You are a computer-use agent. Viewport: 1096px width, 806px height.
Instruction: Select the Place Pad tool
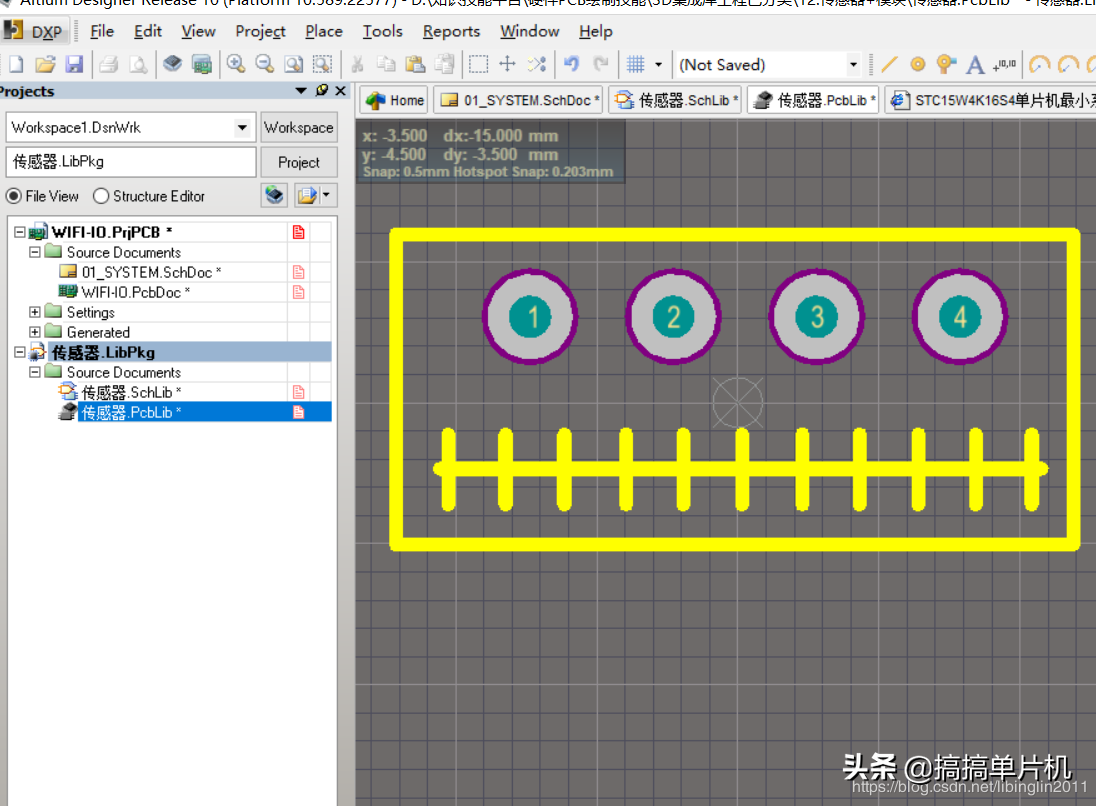917,65
